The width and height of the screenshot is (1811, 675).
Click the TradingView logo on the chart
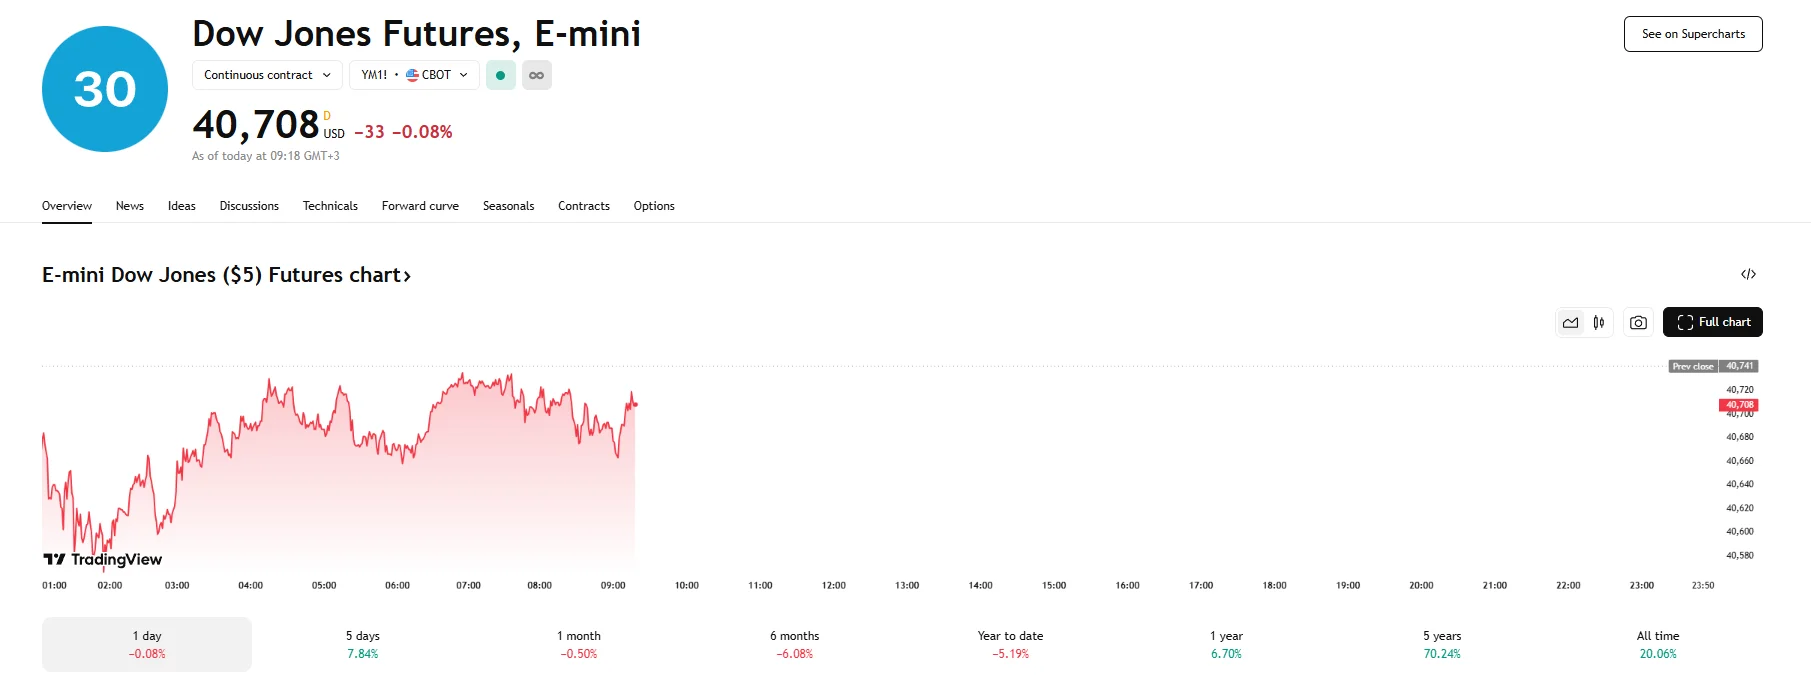click(102, 559)
